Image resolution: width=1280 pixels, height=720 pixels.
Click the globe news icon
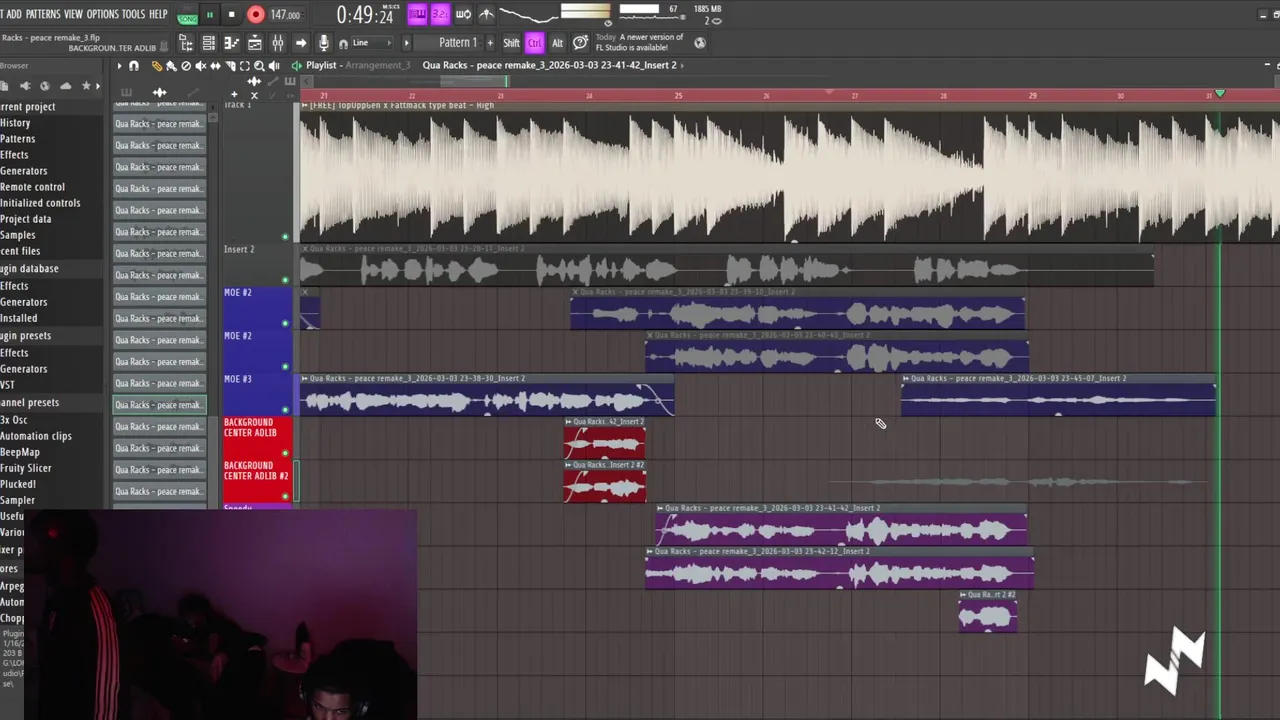(700, 43)
